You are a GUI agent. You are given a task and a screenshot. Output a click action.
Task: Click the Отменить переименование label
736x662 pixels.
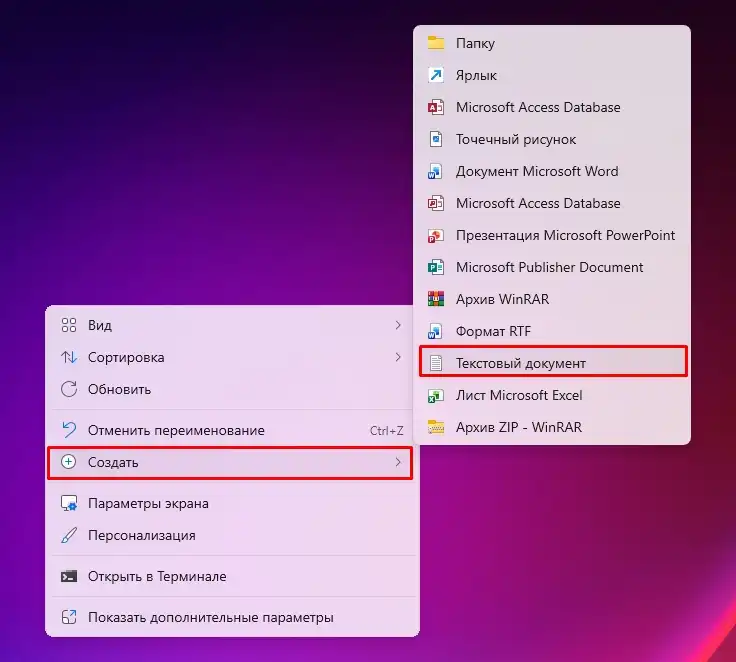(176, 431)
